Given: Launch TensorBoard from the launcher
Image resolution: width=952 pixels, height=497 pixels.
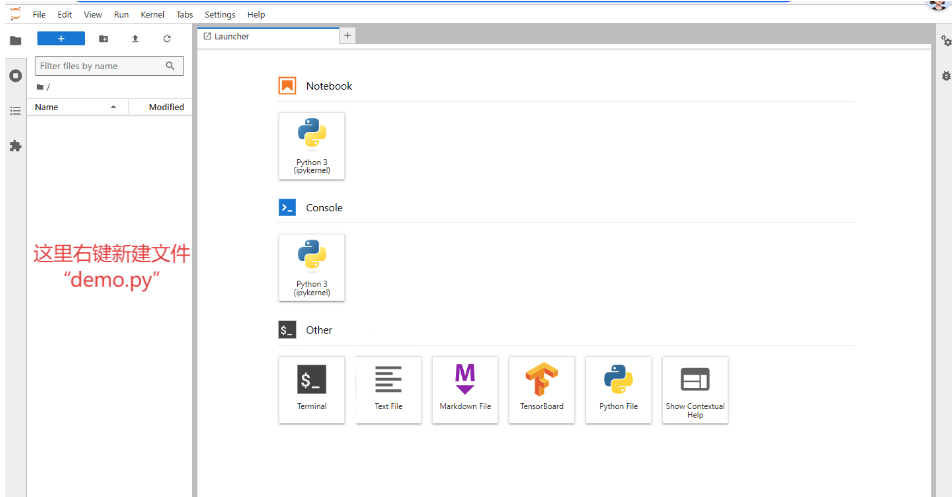Looking at the screenshot, I should click(541, 389).
